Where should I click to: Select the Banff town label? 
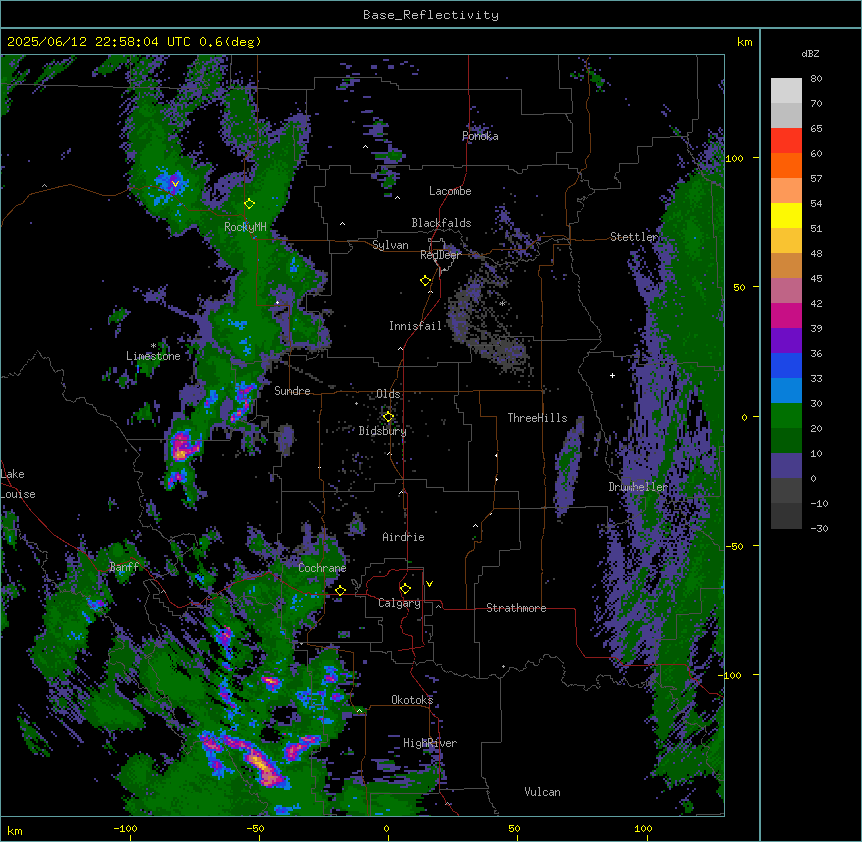[x=124, y=567]
